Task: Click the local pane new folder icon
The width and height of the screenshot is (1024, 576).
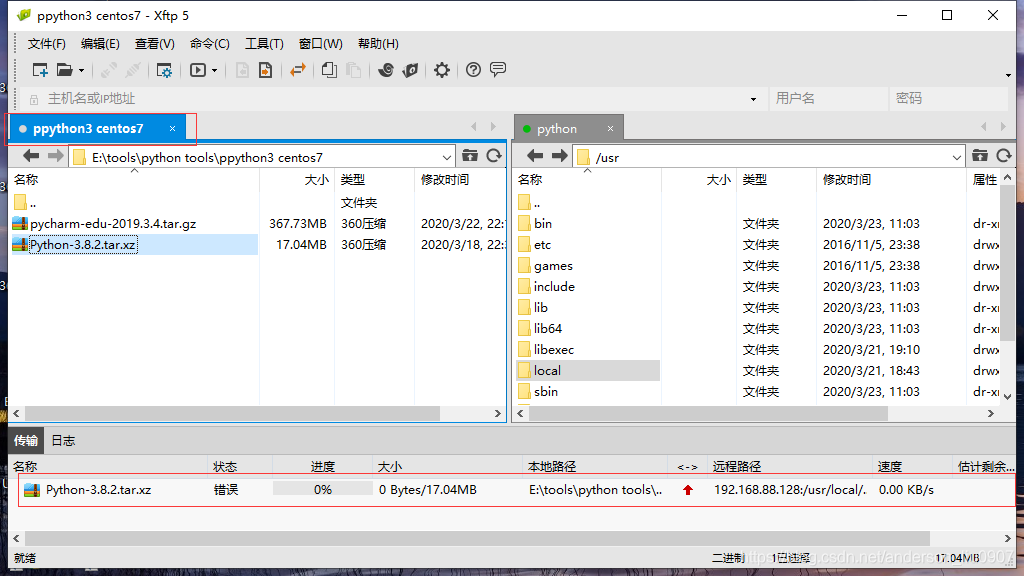Action: click(470, 155)
